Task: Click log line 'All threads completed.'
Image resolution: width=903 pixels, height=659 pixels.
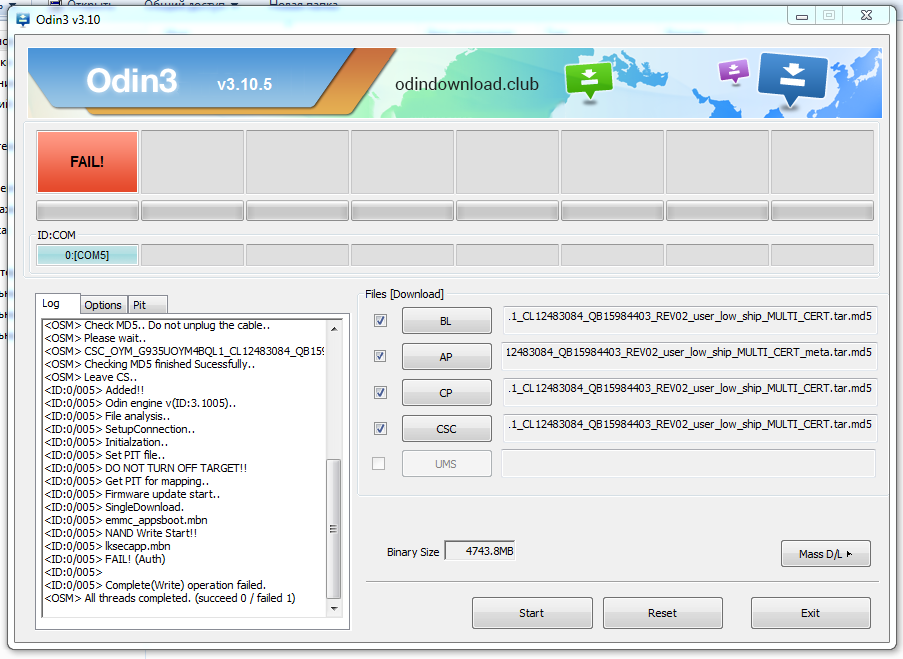Action: pyautogui.click(x=137, y=599)
